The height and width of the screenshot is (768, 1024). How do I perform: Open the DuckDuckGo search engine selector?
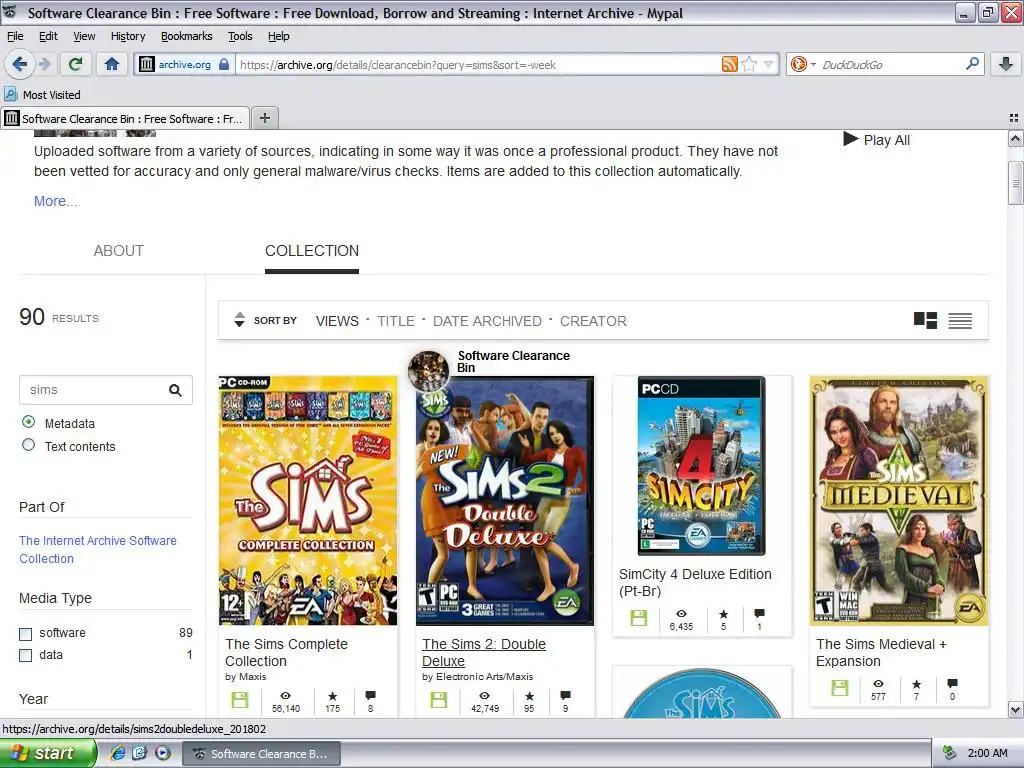tap(803, 64)
